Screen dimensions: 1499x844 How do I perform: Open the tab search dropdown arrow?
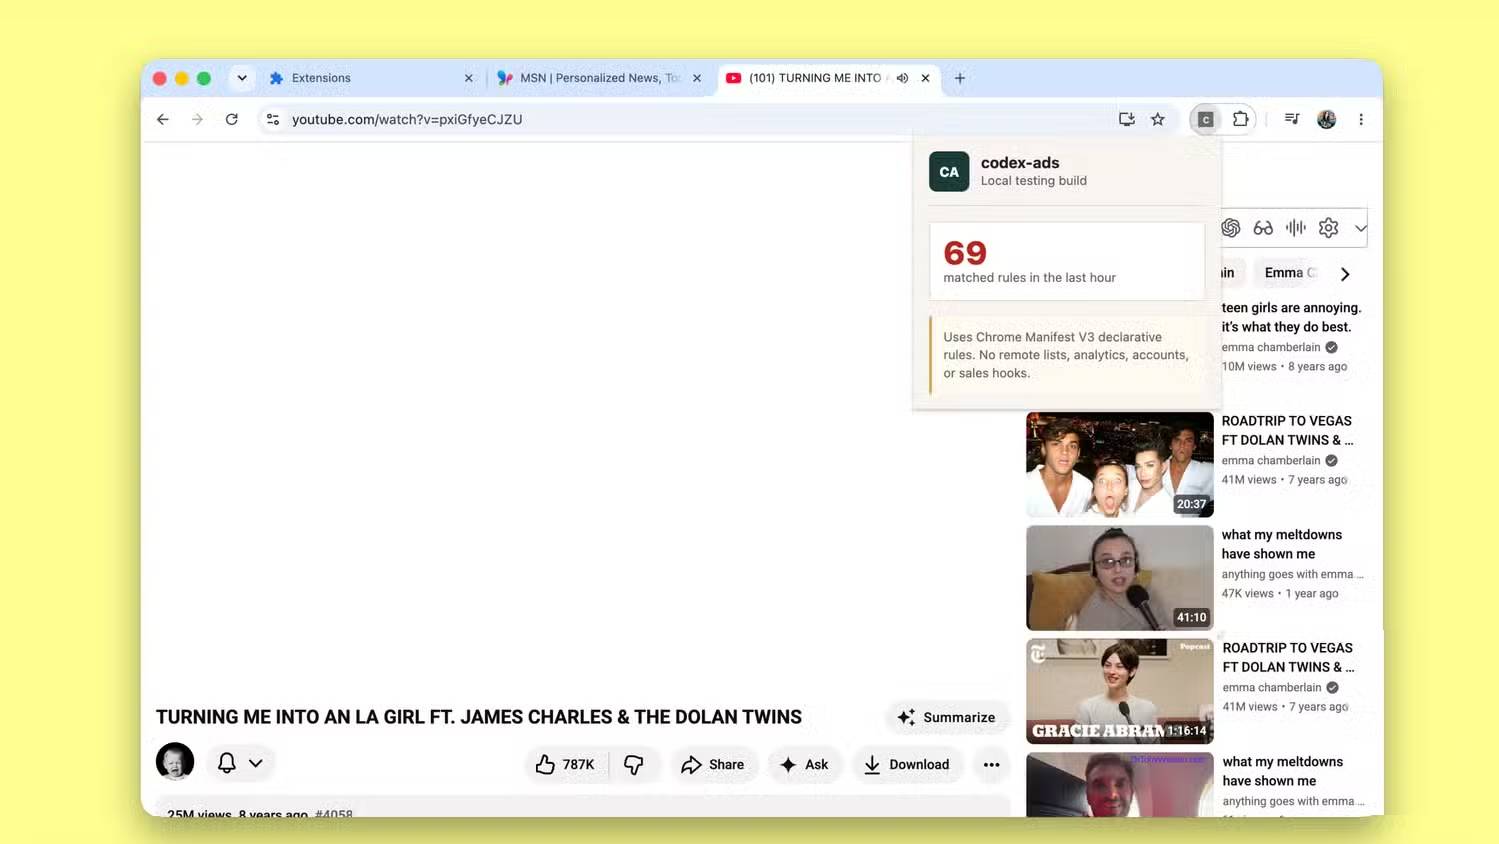[242, 78]
